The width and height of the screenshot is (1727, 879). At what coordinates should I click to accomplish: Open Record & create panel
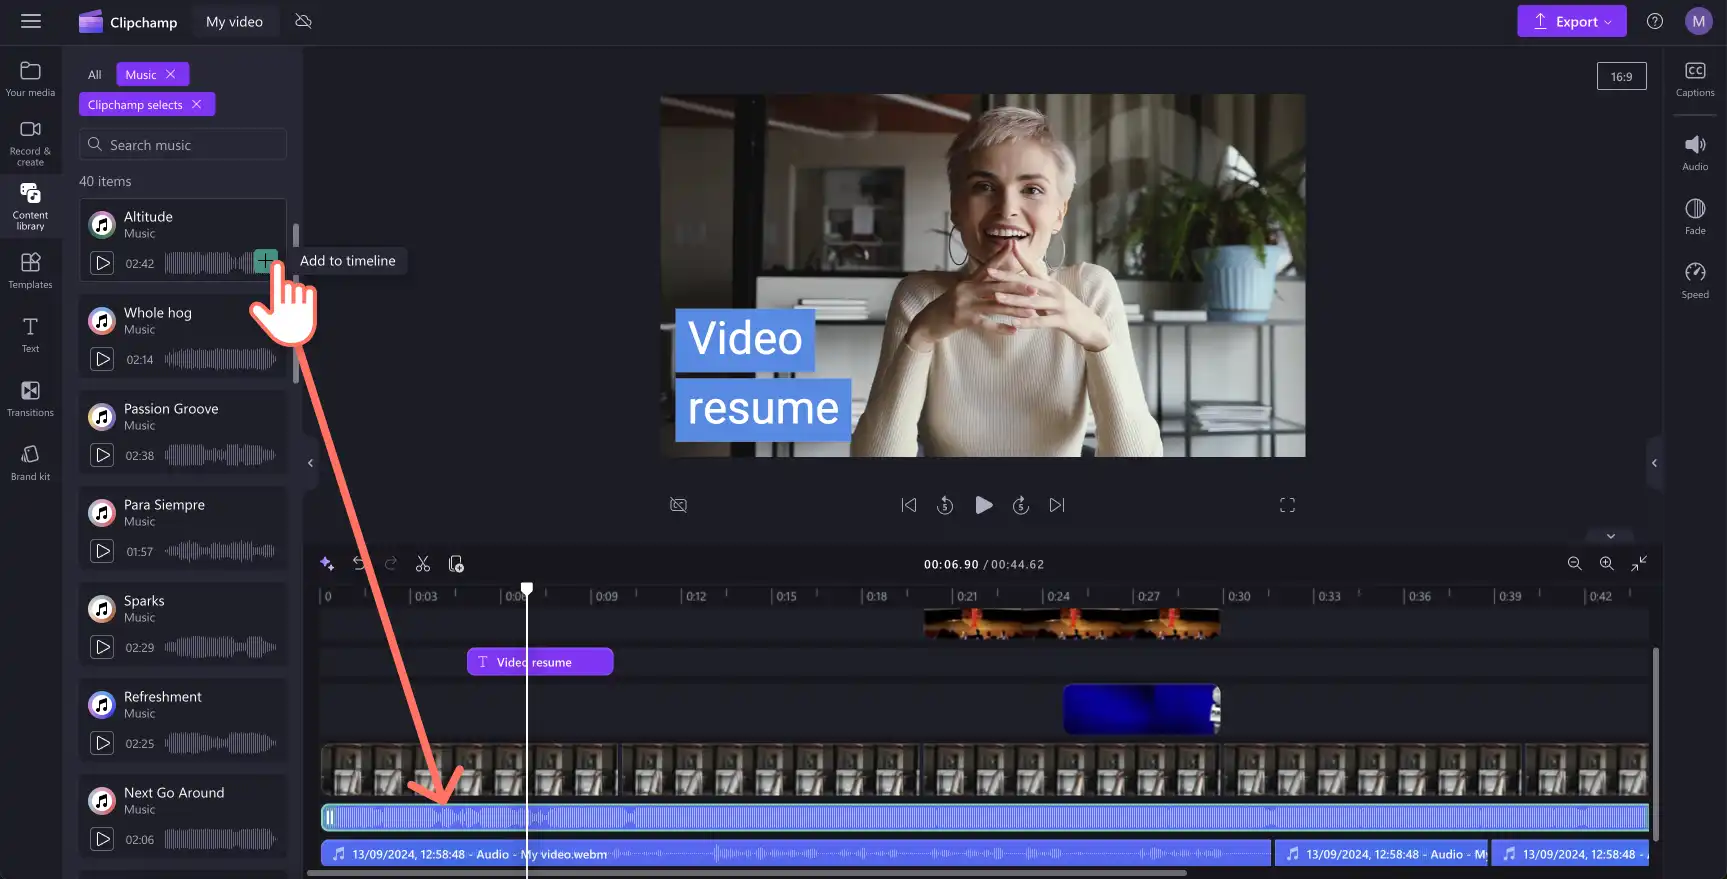30,143
